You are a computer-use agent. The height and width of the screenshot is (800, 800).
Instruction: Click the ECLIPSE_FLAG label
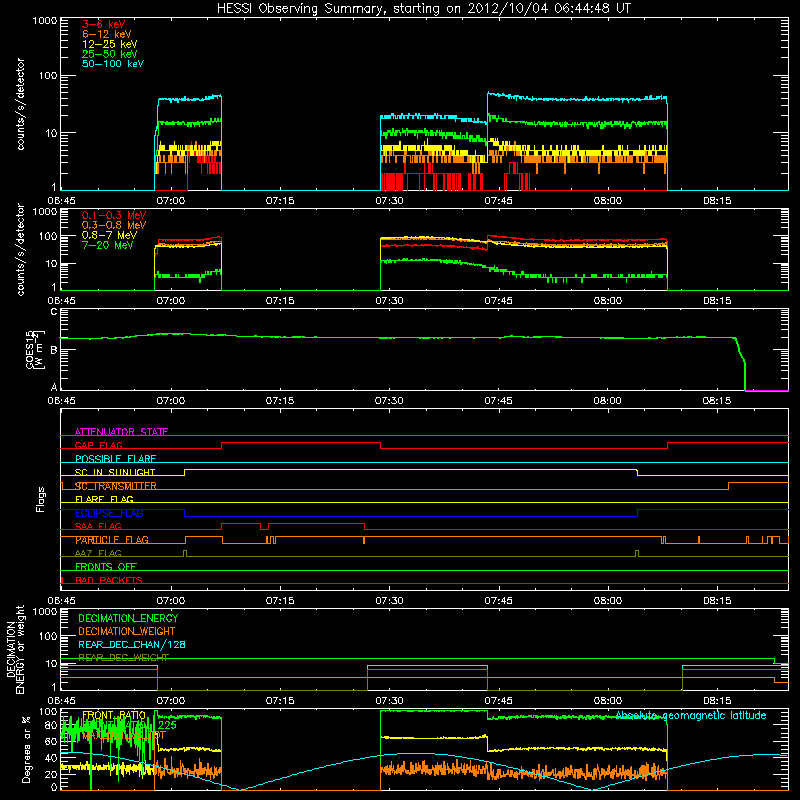(109, 513)
